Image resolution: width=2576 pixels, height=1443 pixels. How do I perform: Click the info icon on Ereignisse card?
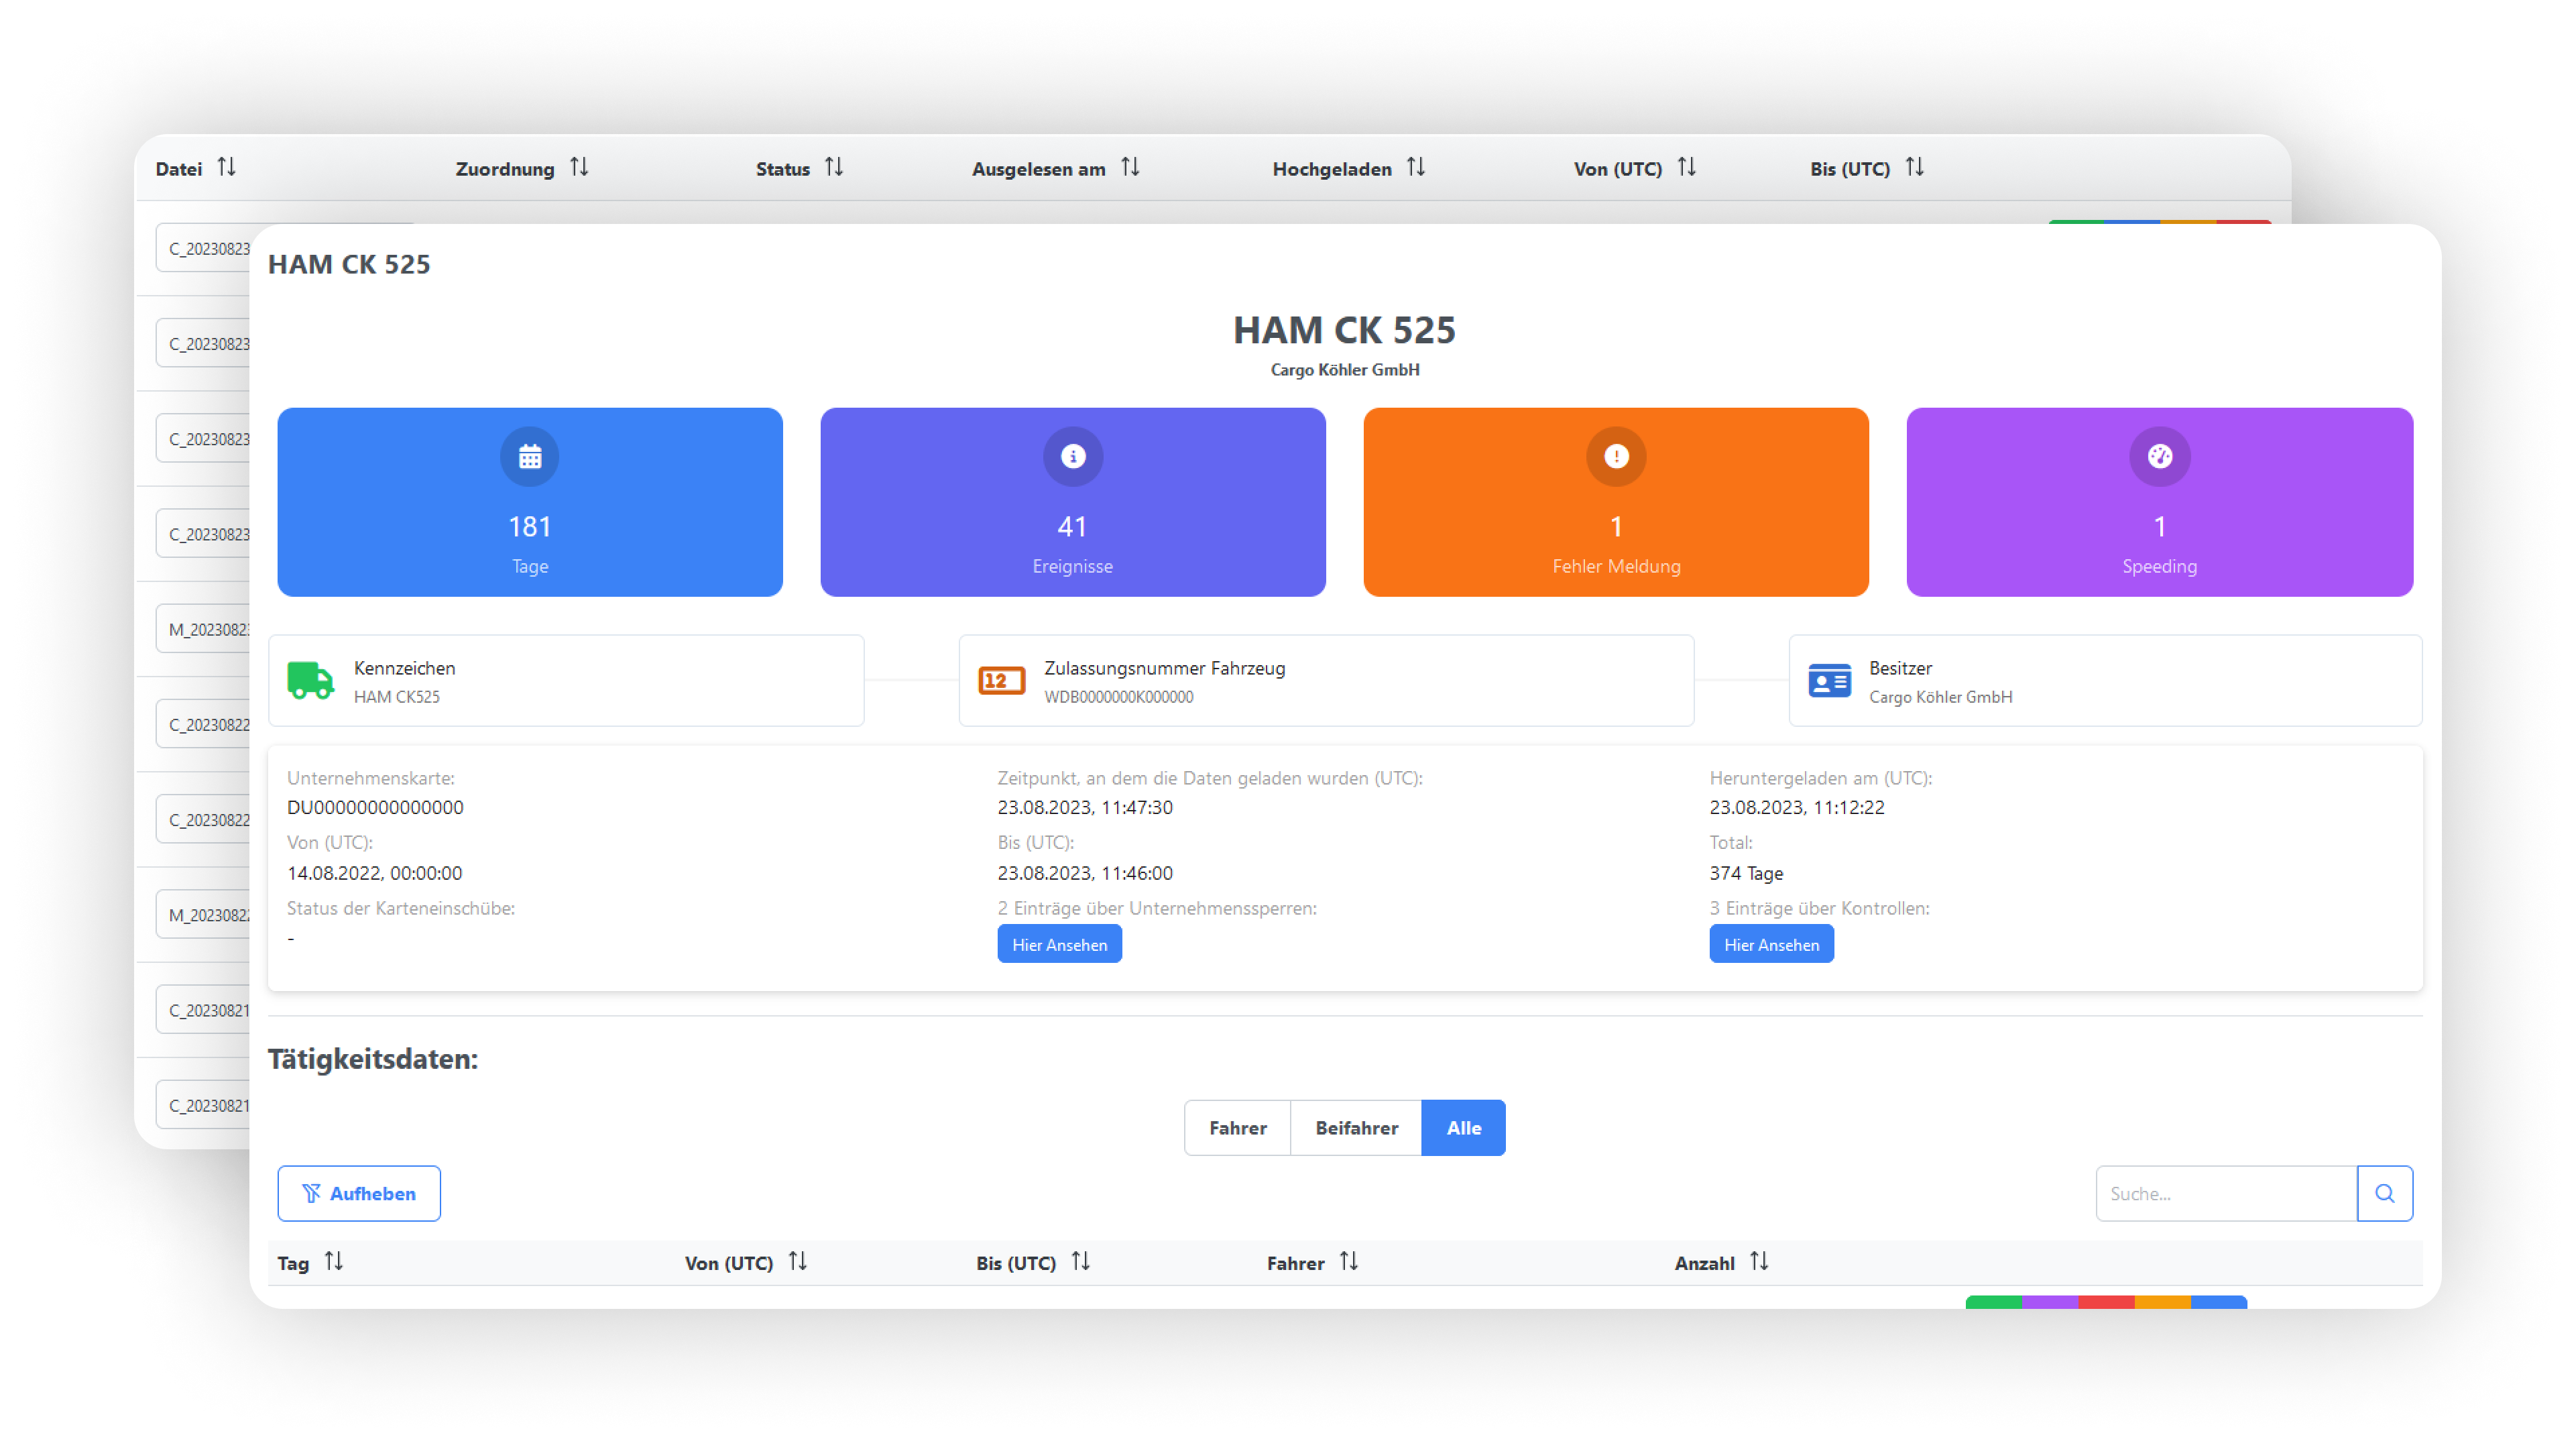pos(1072,457)
